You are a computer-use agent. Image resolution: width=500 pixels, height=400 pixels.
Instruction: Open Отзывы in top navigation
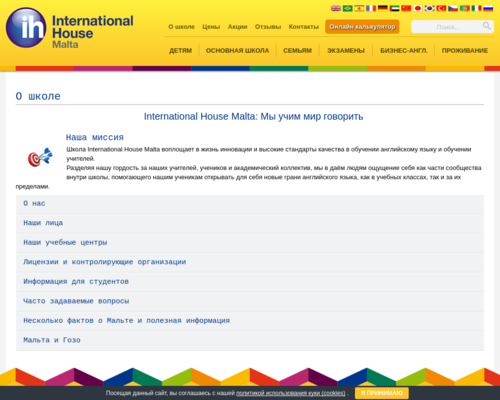268,27
